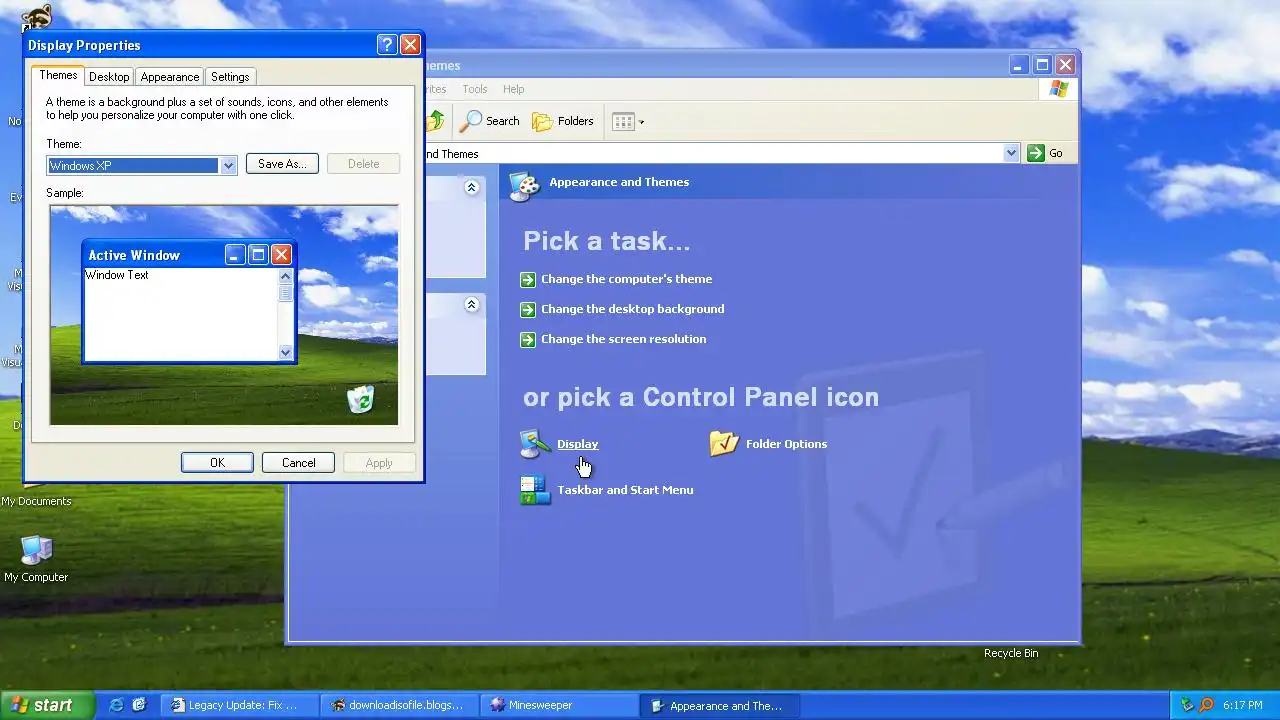Open the Help menu in Control Panel
1280x720 pixels.
[513, 89]
